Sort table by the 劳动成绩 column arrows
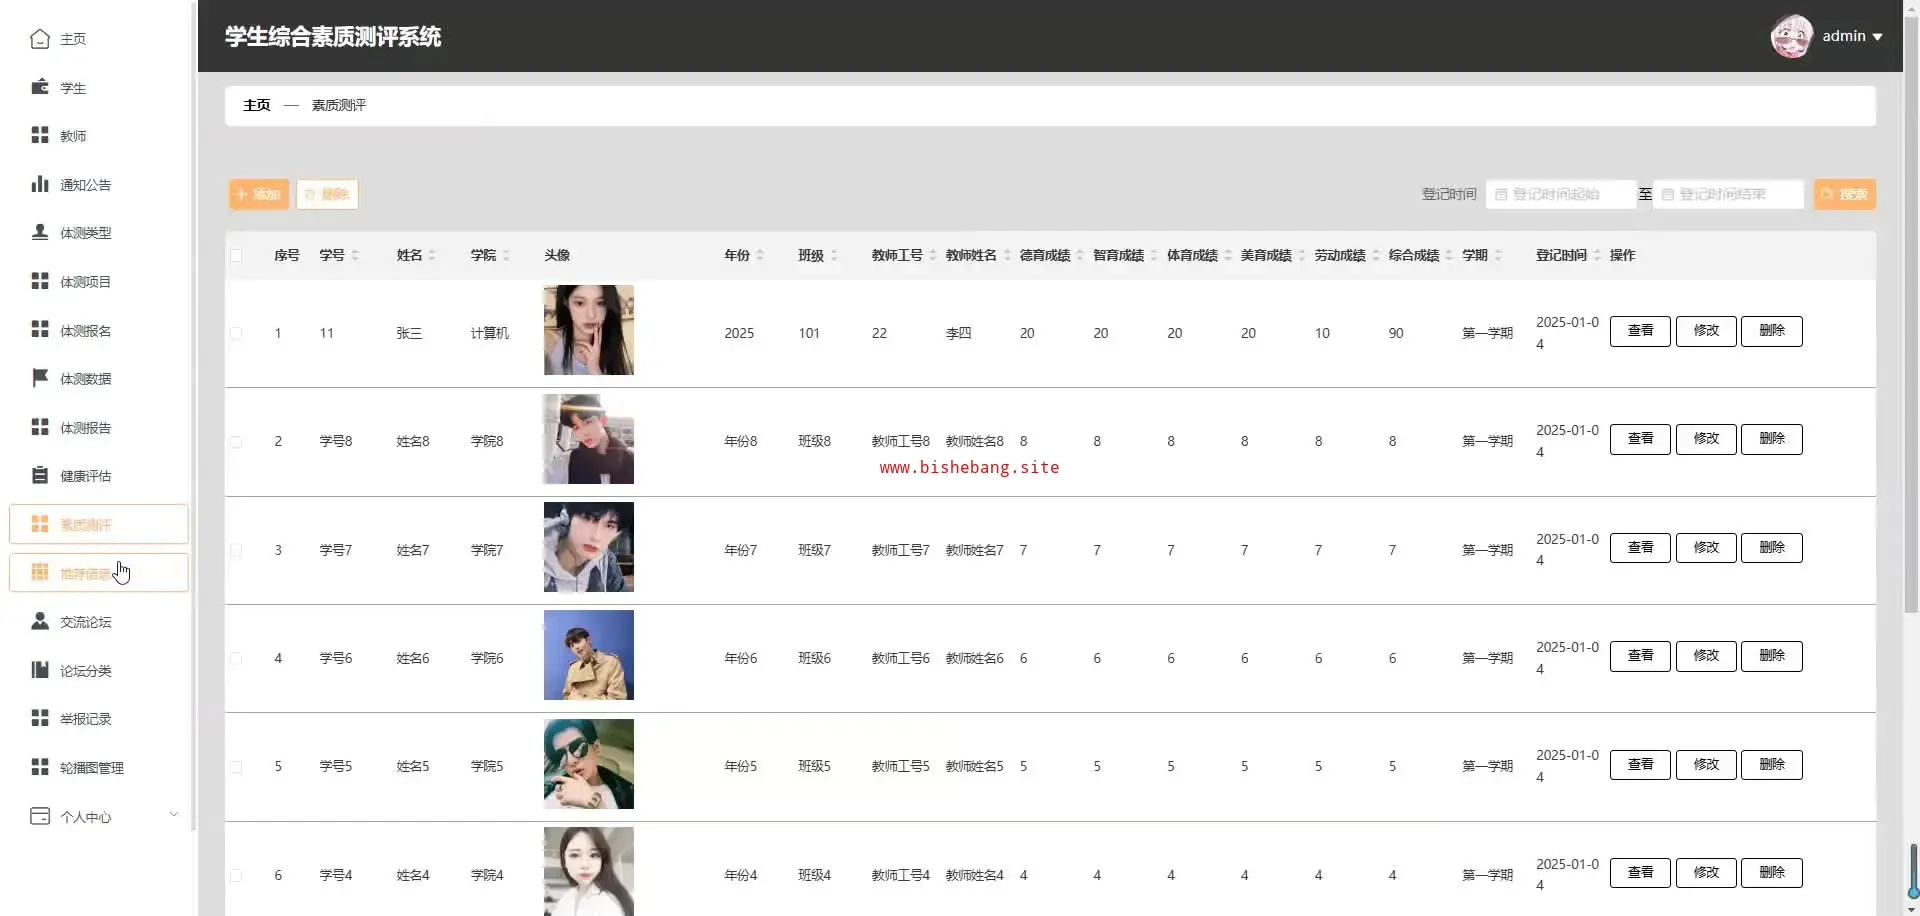The image size is (1920, 916). point(1376,256)
